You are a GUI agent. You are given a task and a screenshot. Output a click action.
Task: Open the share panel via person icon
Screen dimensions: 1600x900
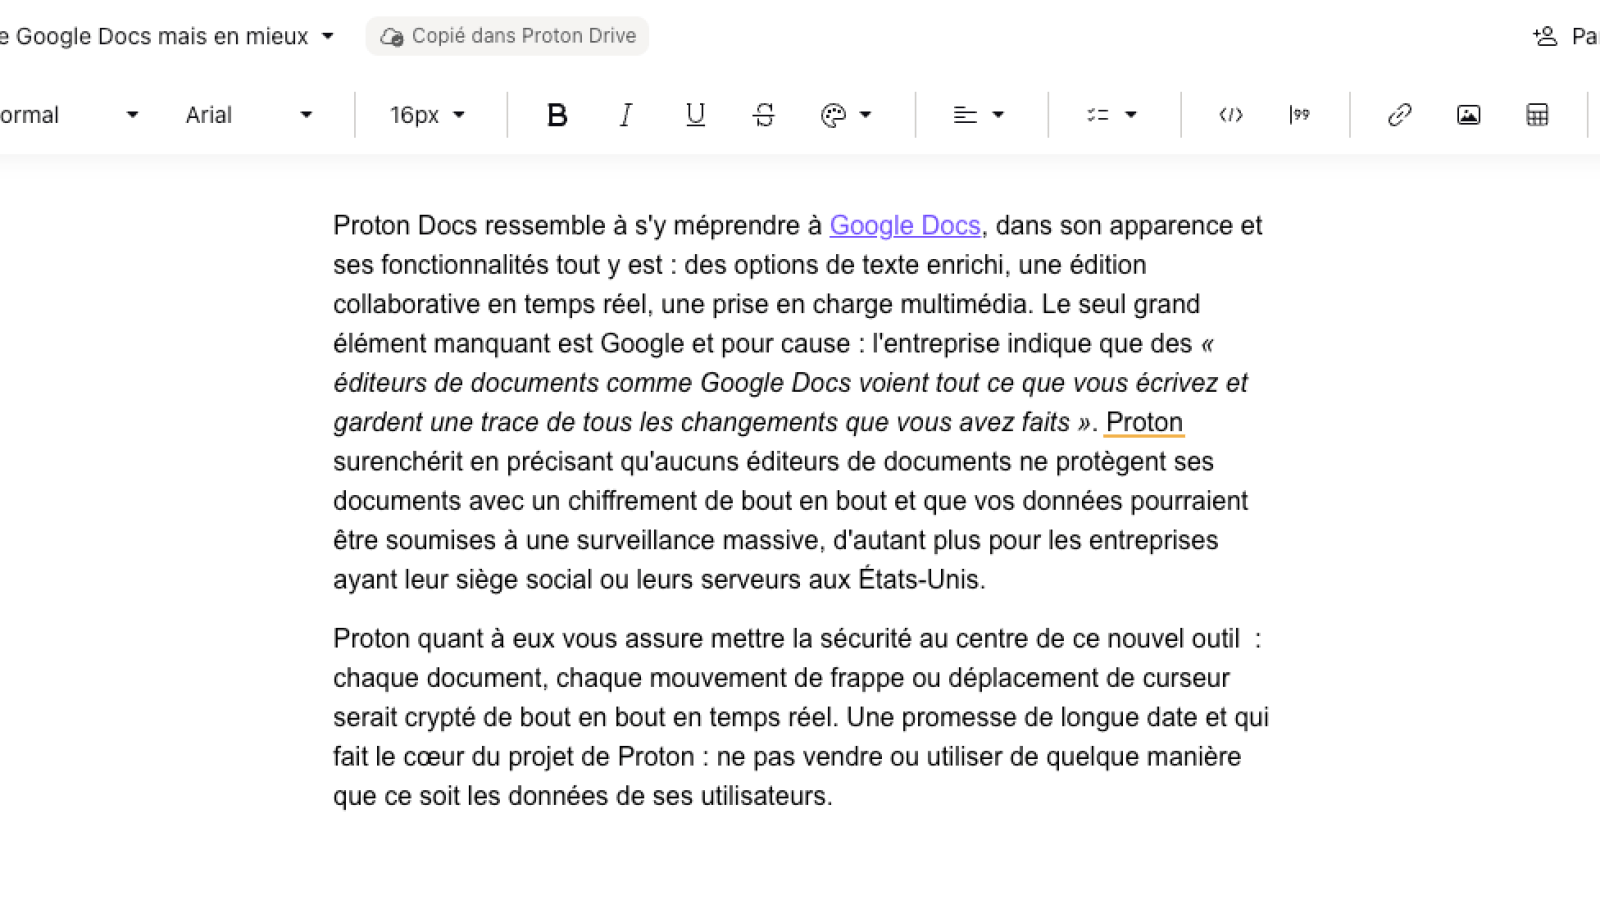pos(1542,35)
